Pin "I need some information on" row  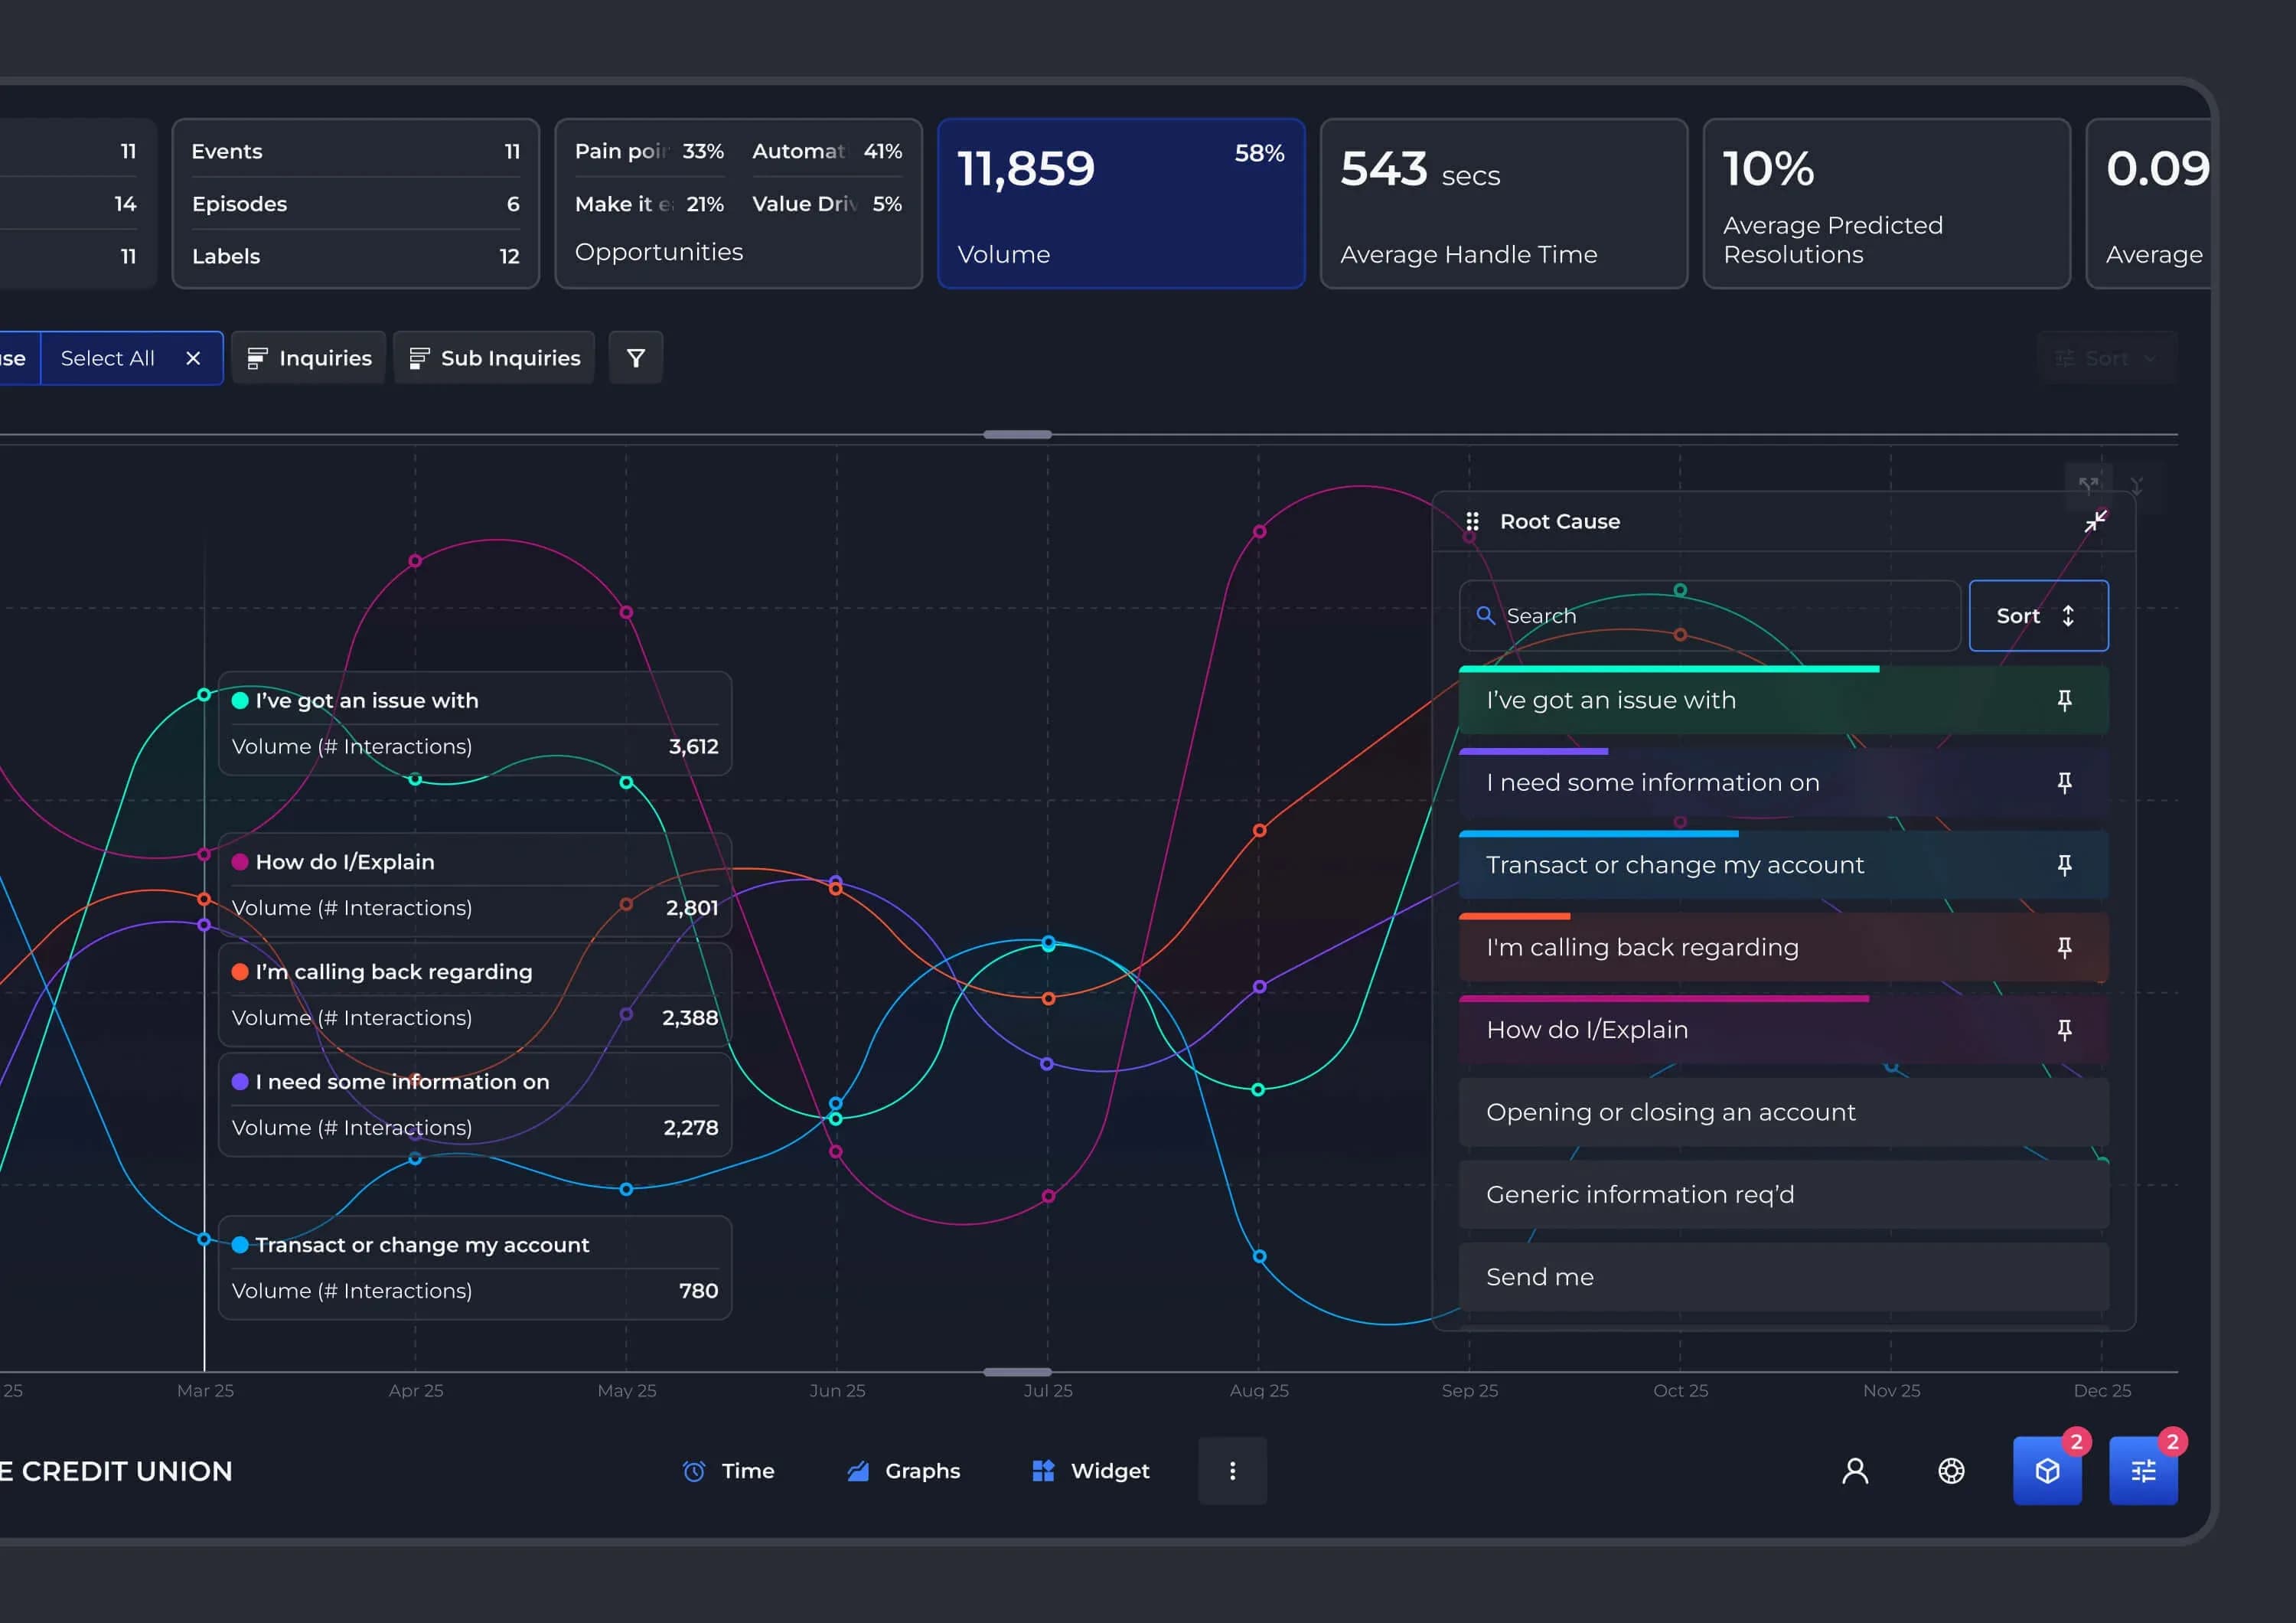(x=2064, y=782)
